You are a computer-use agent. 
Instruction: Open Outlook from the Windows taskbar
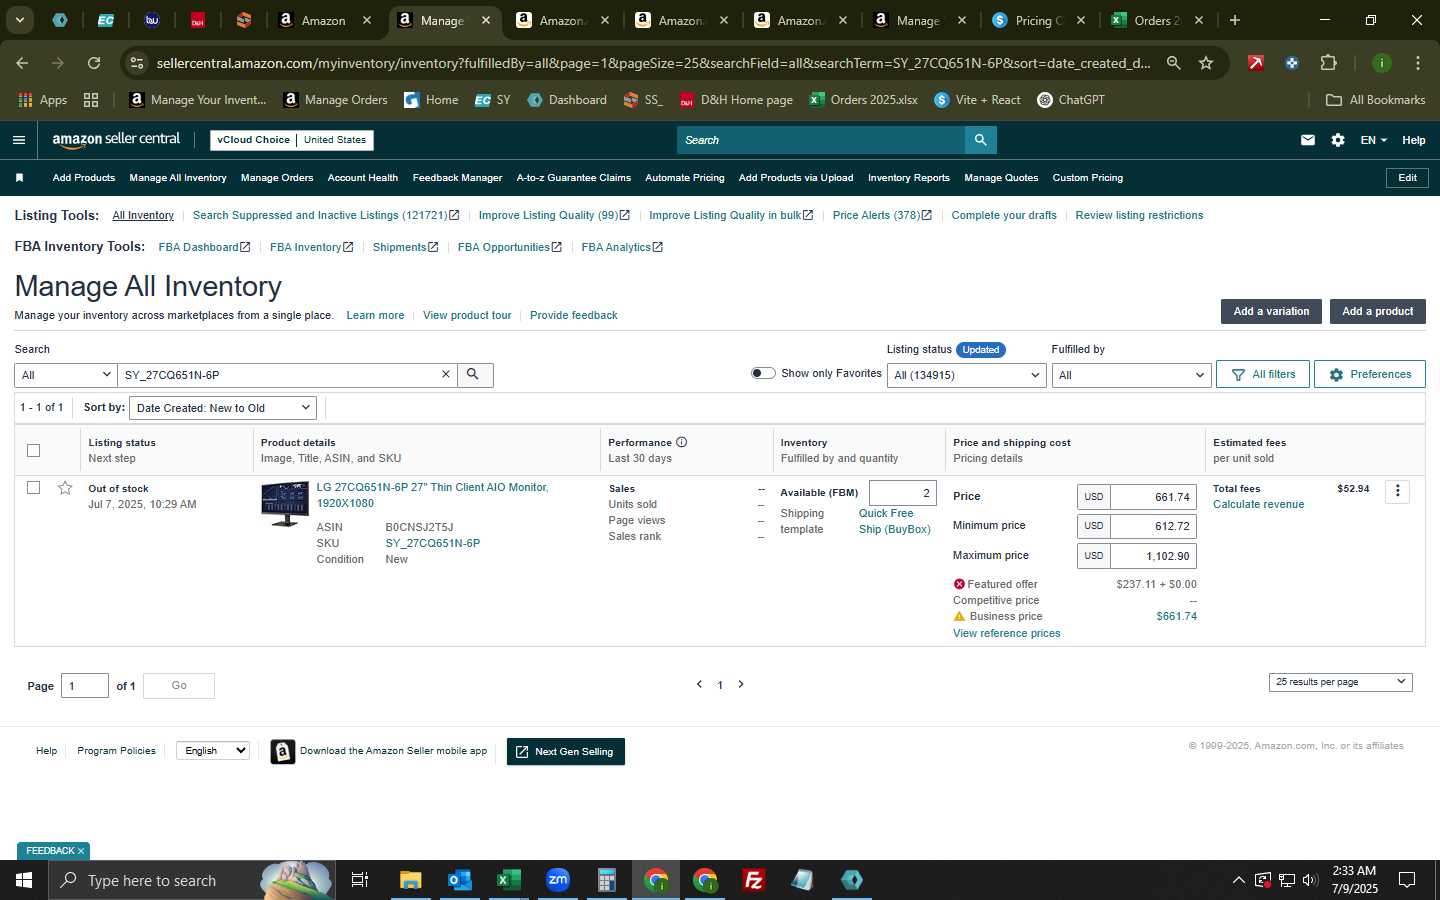point(459,880)
